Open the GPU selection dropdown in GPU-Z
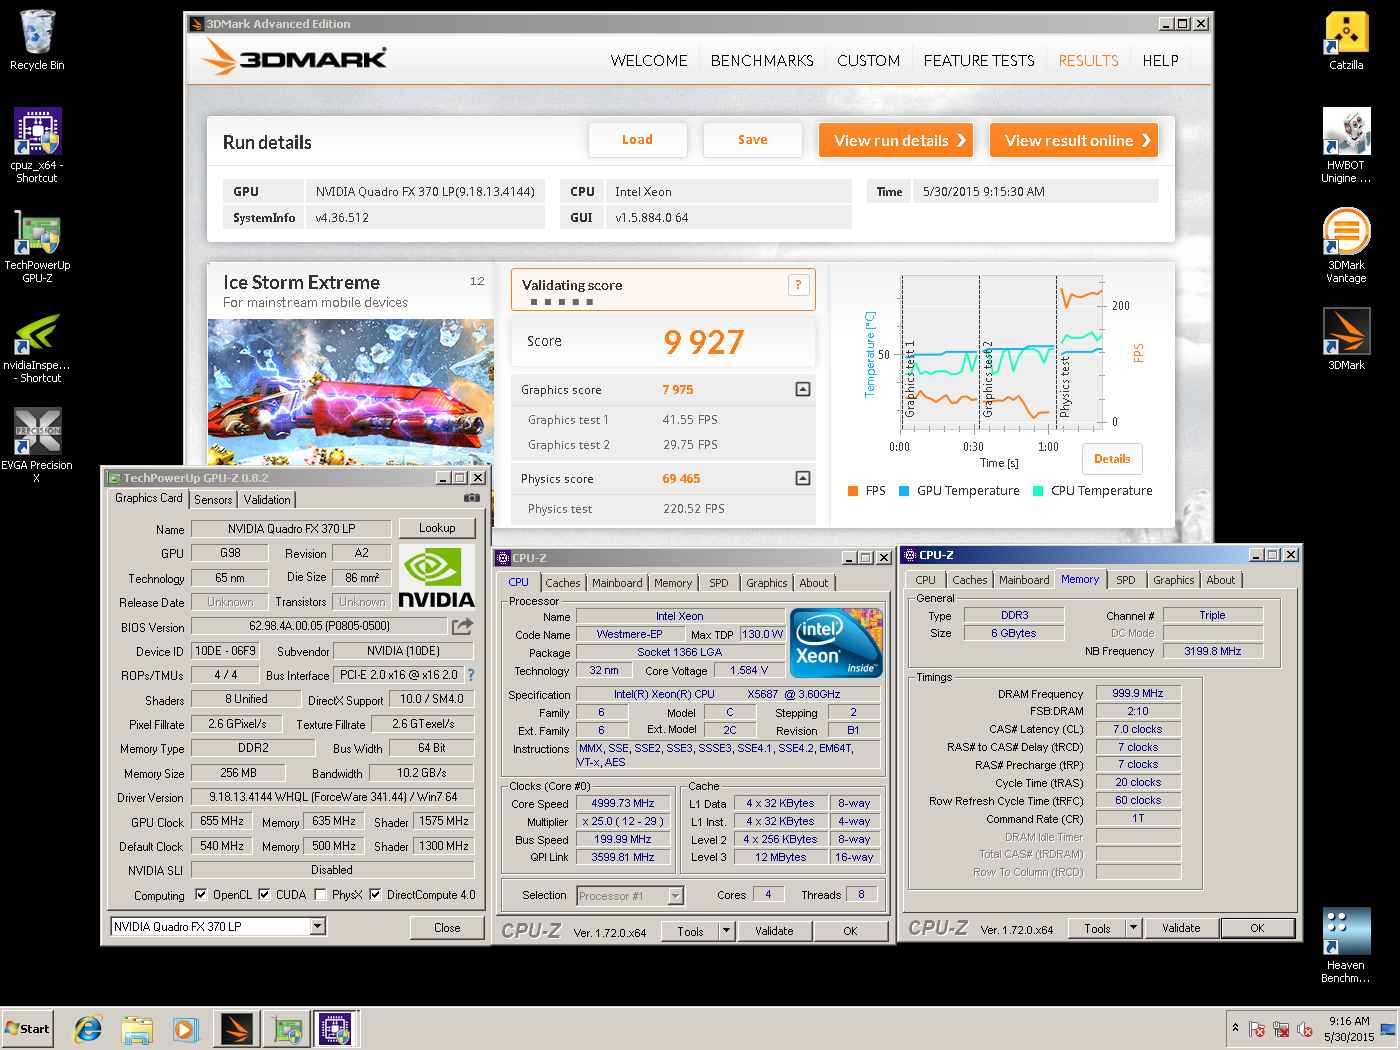The image size is (1400, 1050). (x=317, y=926)
